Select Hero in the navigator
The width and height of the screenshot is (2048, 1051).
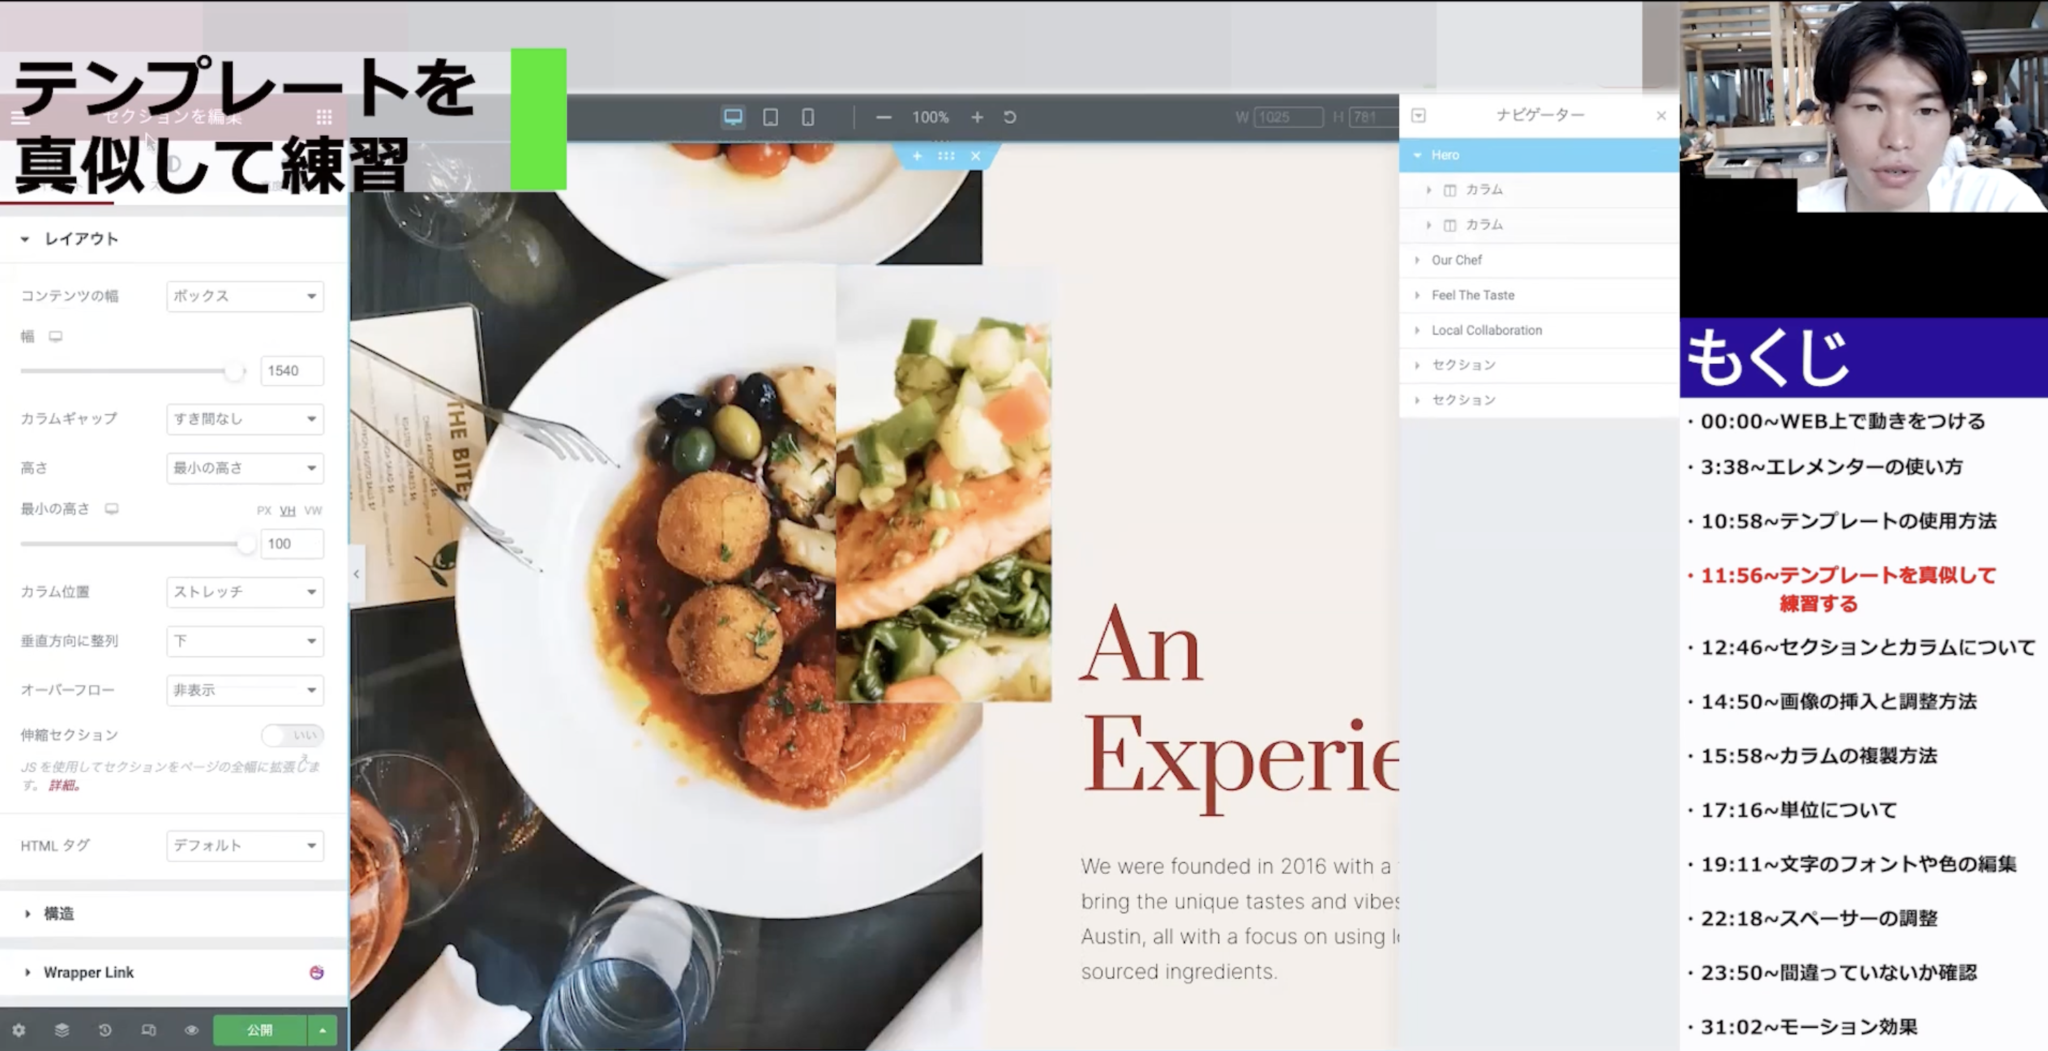(1539, 155)
